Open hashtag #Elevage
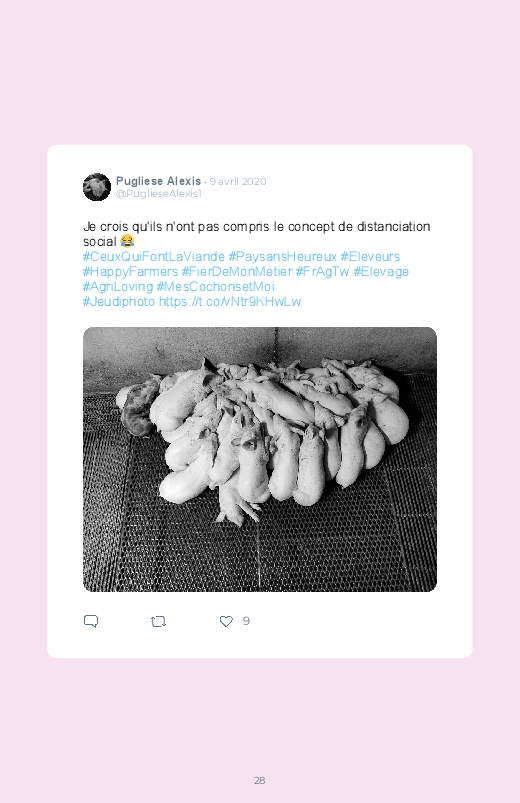This screenshot has width=520, height=803. click(x=381, y=271)
